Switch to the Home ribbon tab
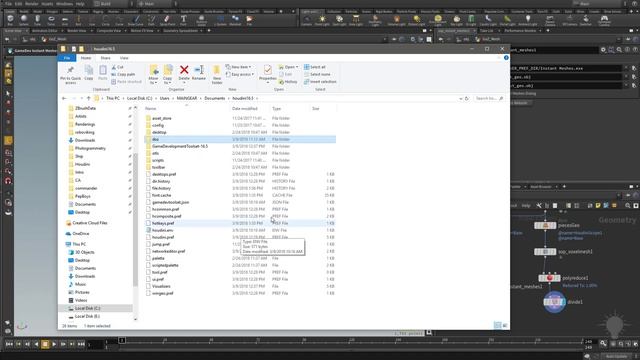 86,58
